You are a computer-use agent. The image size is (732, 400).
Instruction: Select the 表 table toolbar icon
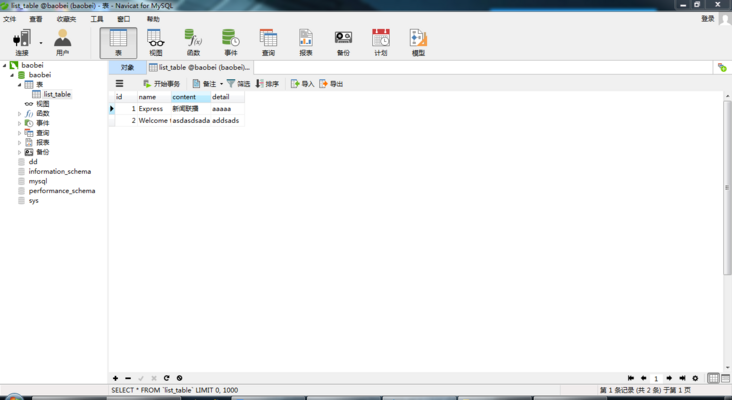tap(118, 42)
